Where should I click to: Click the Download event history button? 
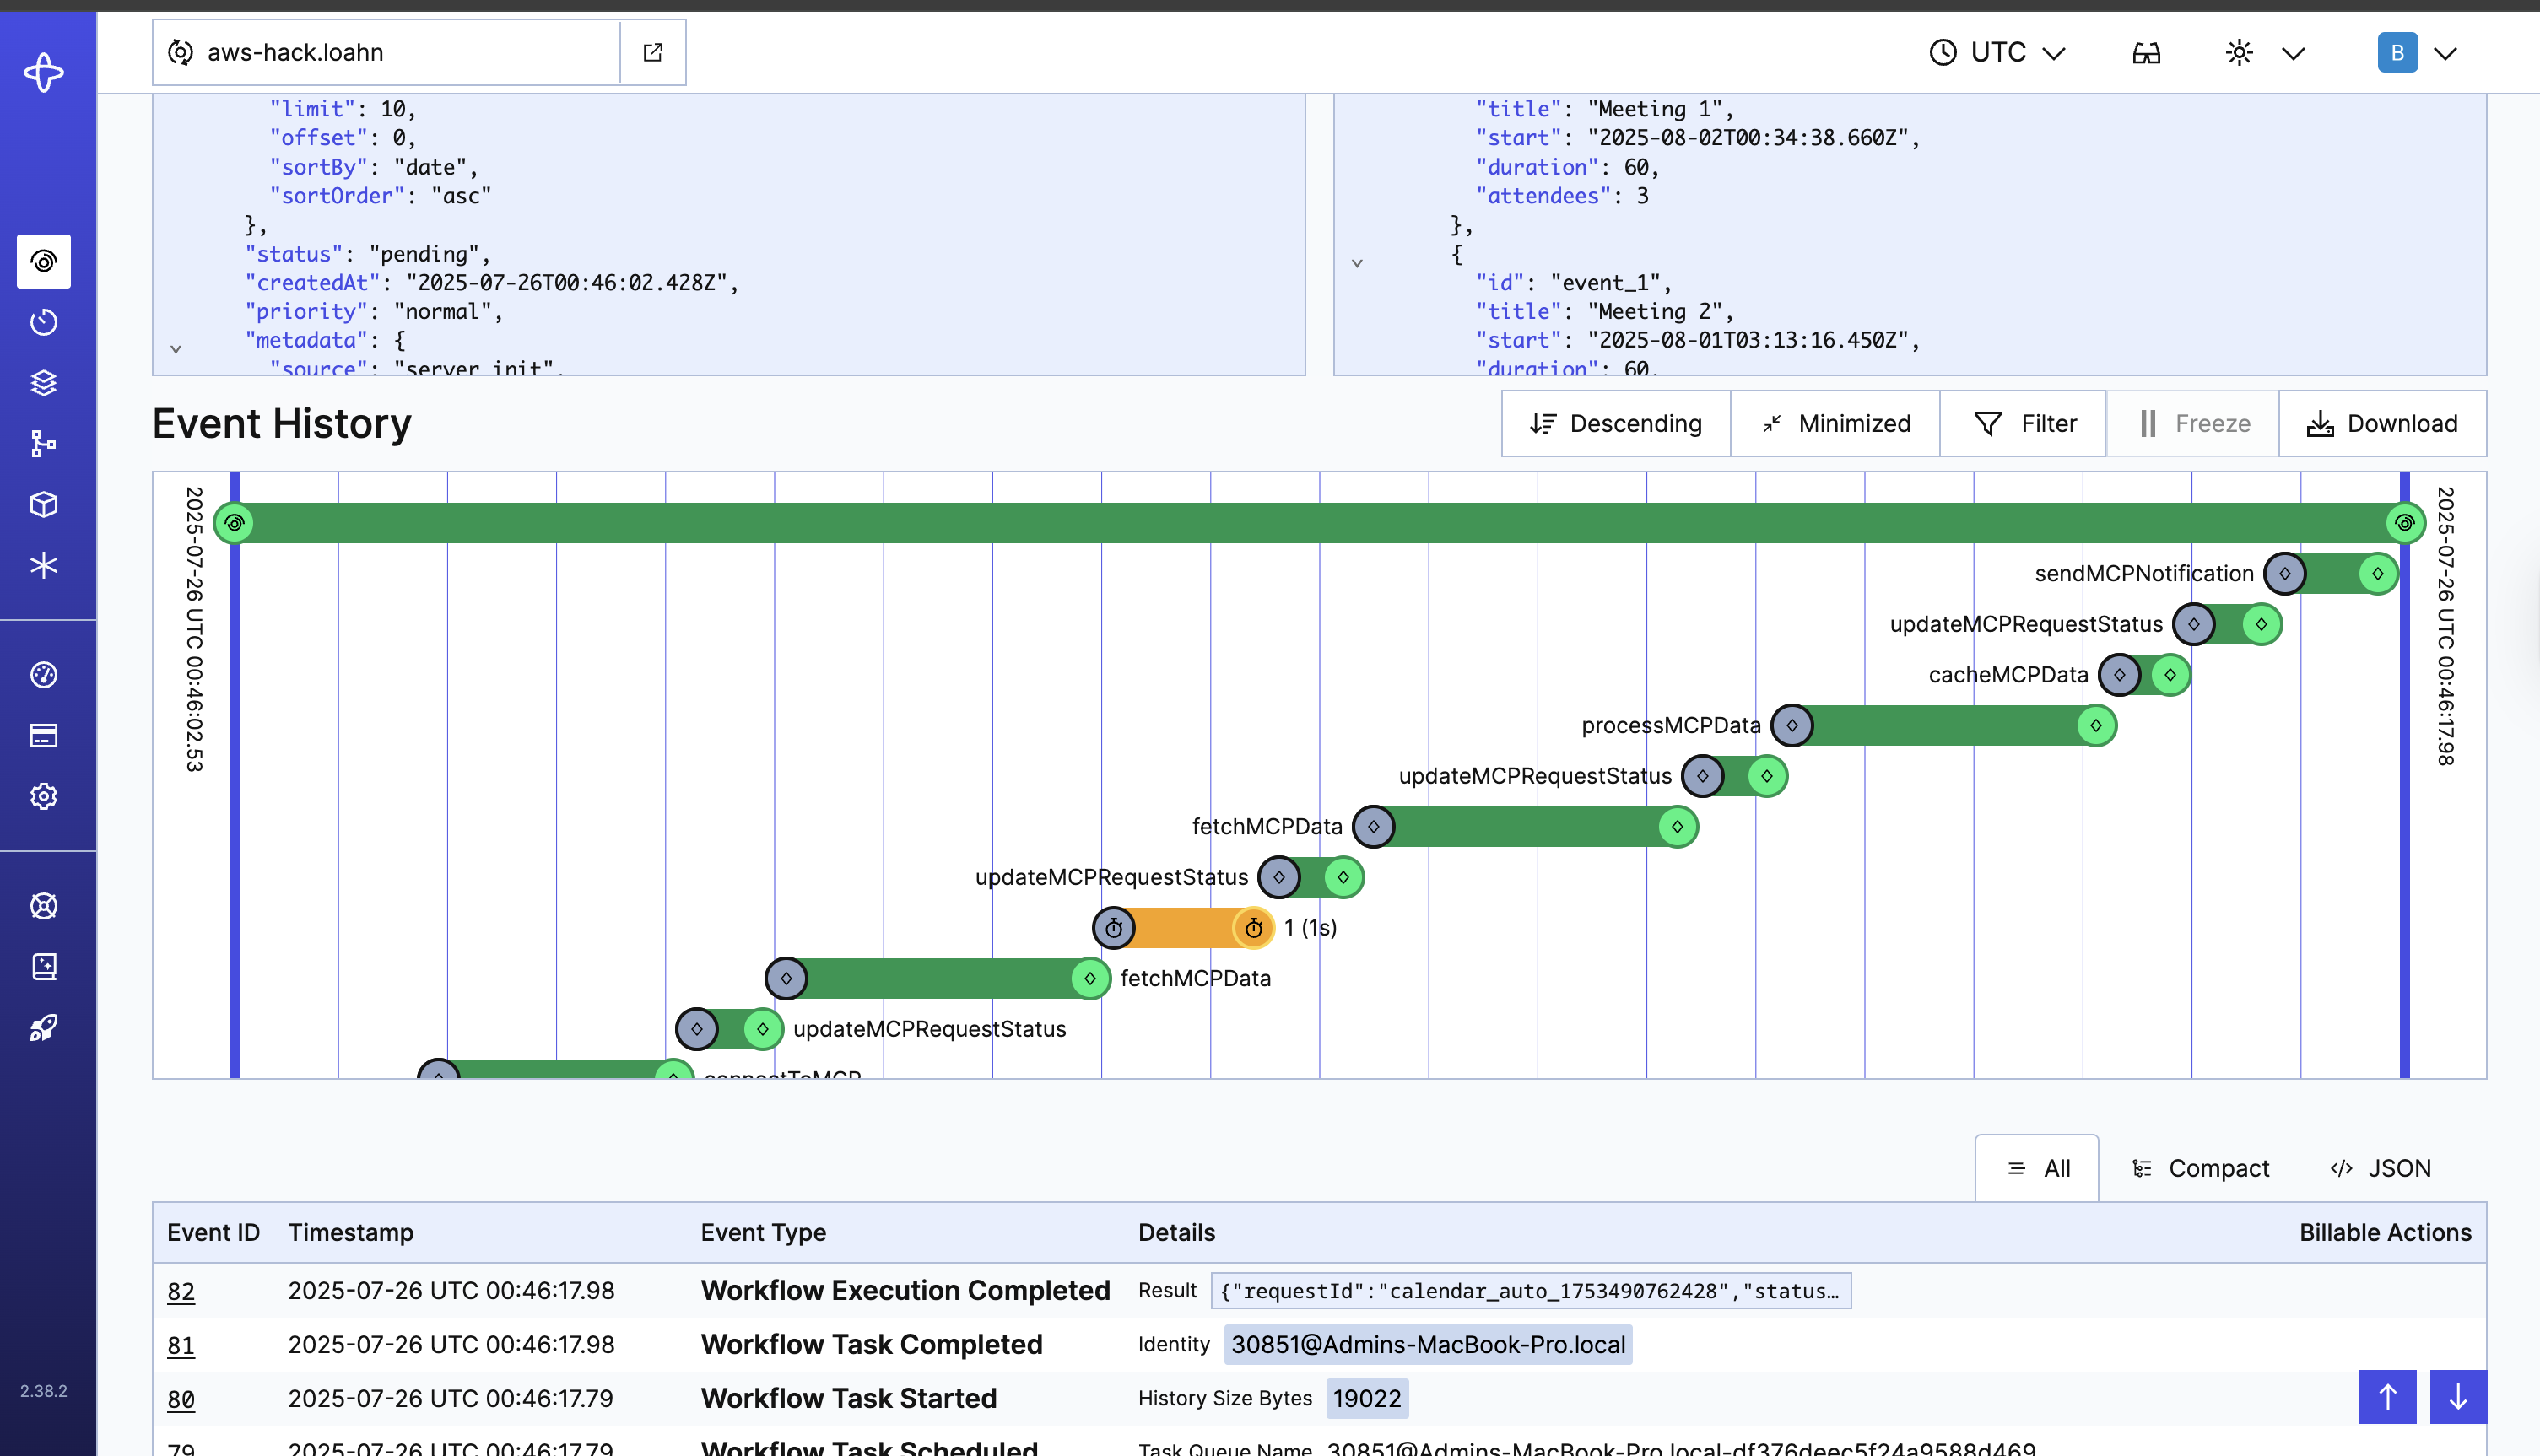pos(2382,423)
